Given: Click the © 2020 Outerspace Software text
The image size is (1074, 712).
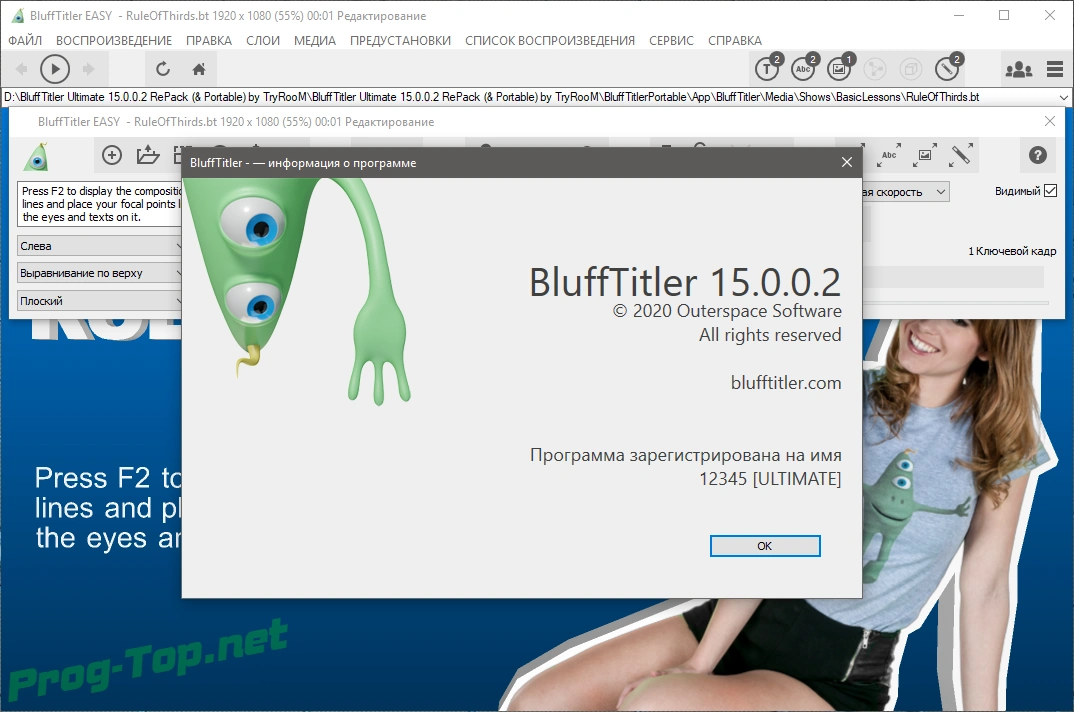Looking at the screenshot, I should (727, 311).
